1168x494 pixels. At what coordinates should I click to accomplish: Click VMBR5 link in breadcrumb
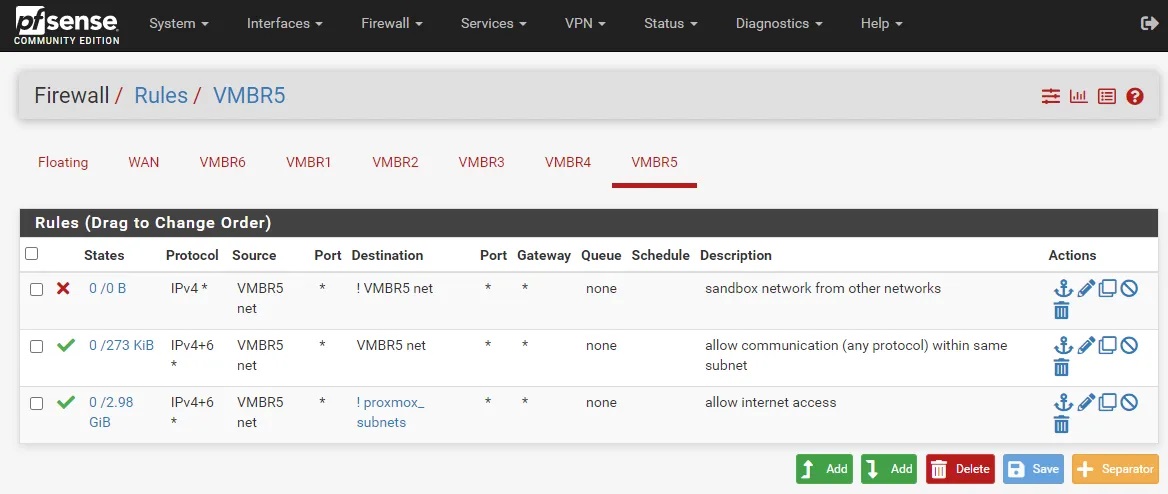coord(249,95)
